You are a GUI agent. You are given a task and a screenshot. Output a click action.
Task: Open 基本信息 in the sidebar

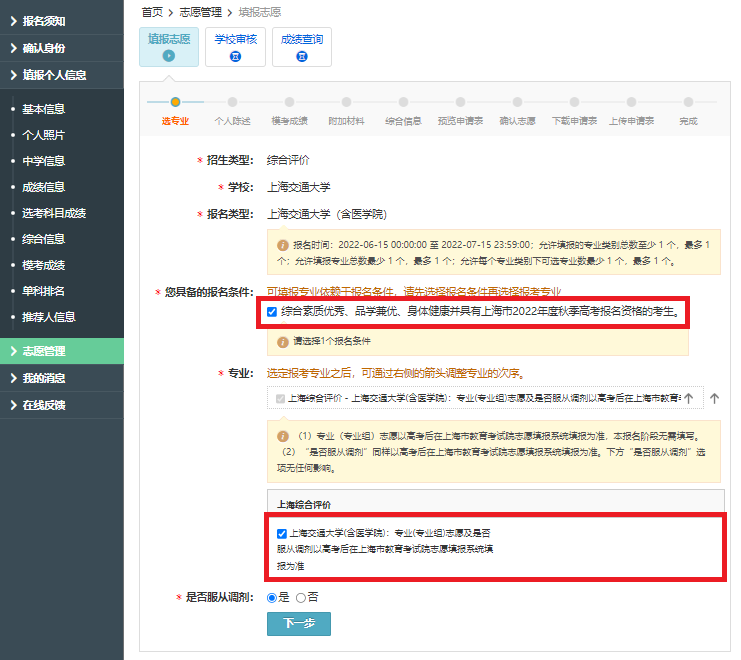pyautogui.click(x=43, y=109)
